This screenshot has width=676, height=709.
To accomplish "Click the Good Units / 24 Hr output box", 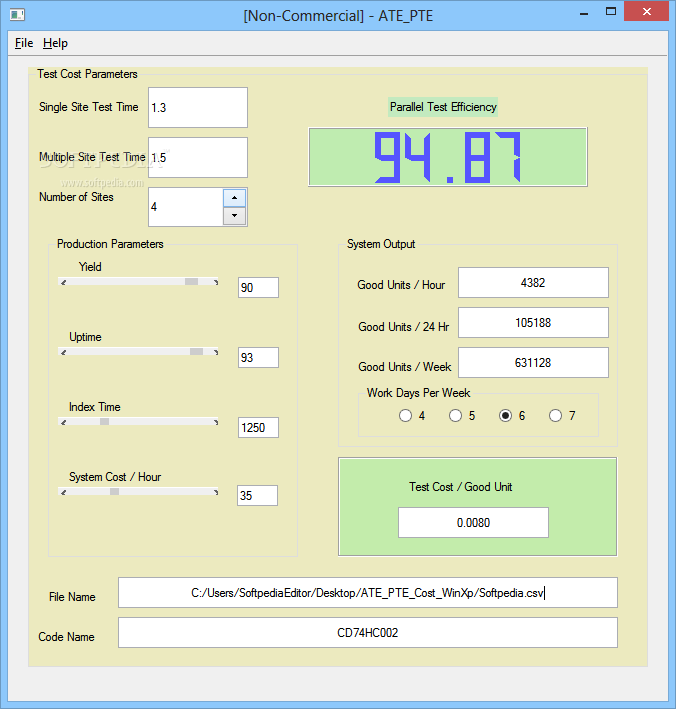I will [533, 322].
